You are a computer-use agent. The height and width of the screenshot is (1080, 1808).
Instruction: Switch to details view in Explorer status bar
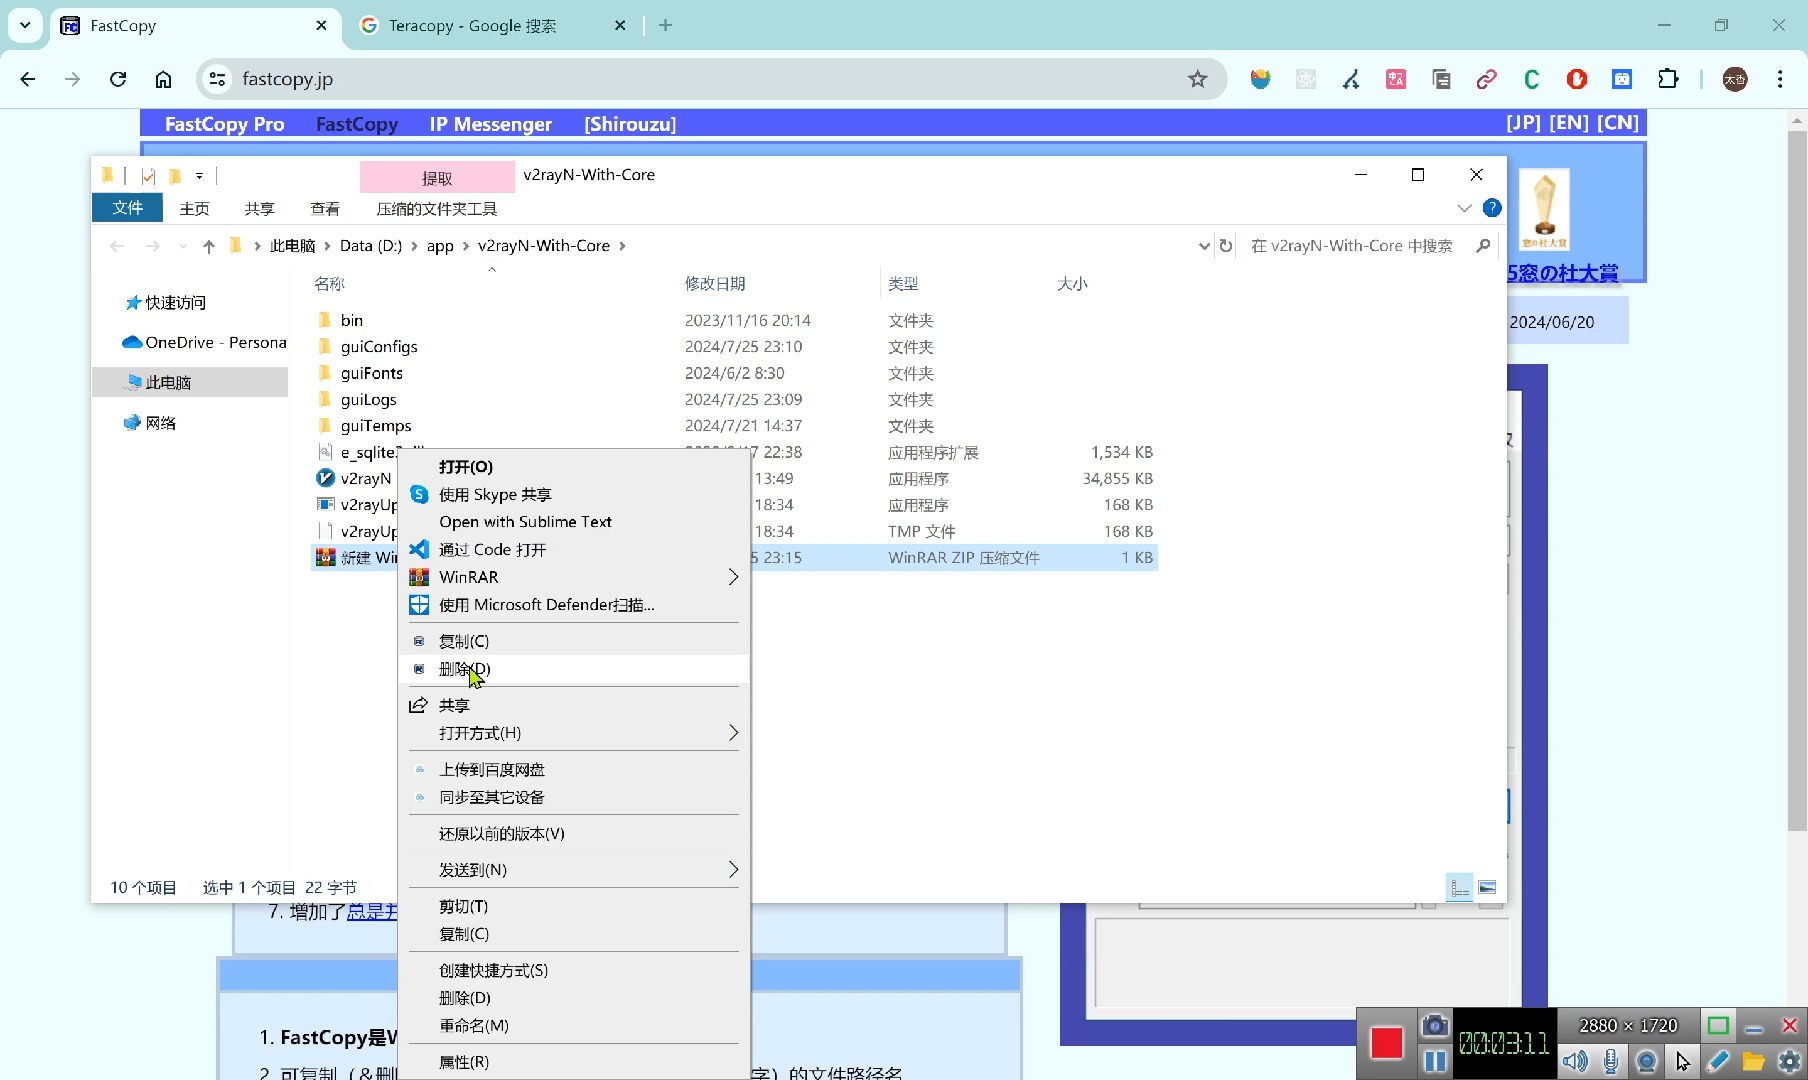(x=1460, y=888)
